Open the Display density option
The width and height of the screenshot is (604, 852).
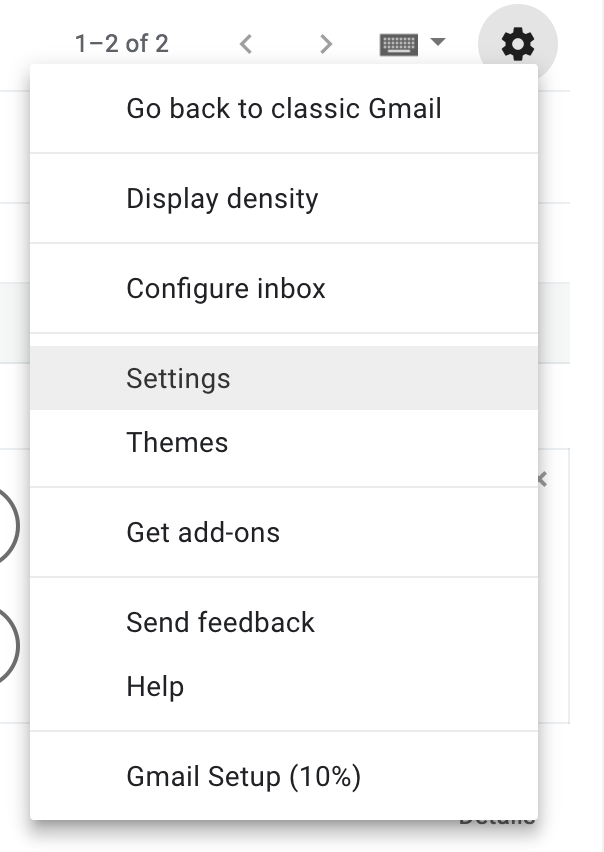(222, 198)
